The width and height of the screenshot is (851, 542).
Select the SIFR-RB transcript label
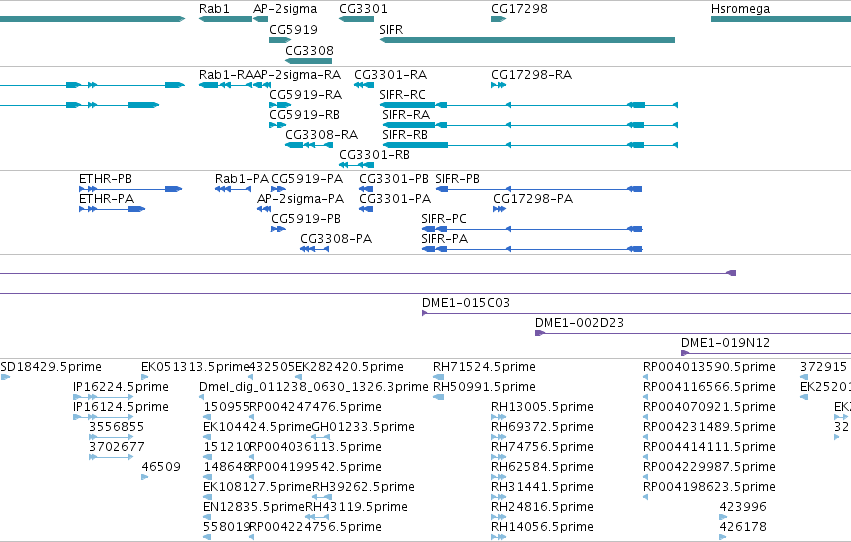click(405, 135)
